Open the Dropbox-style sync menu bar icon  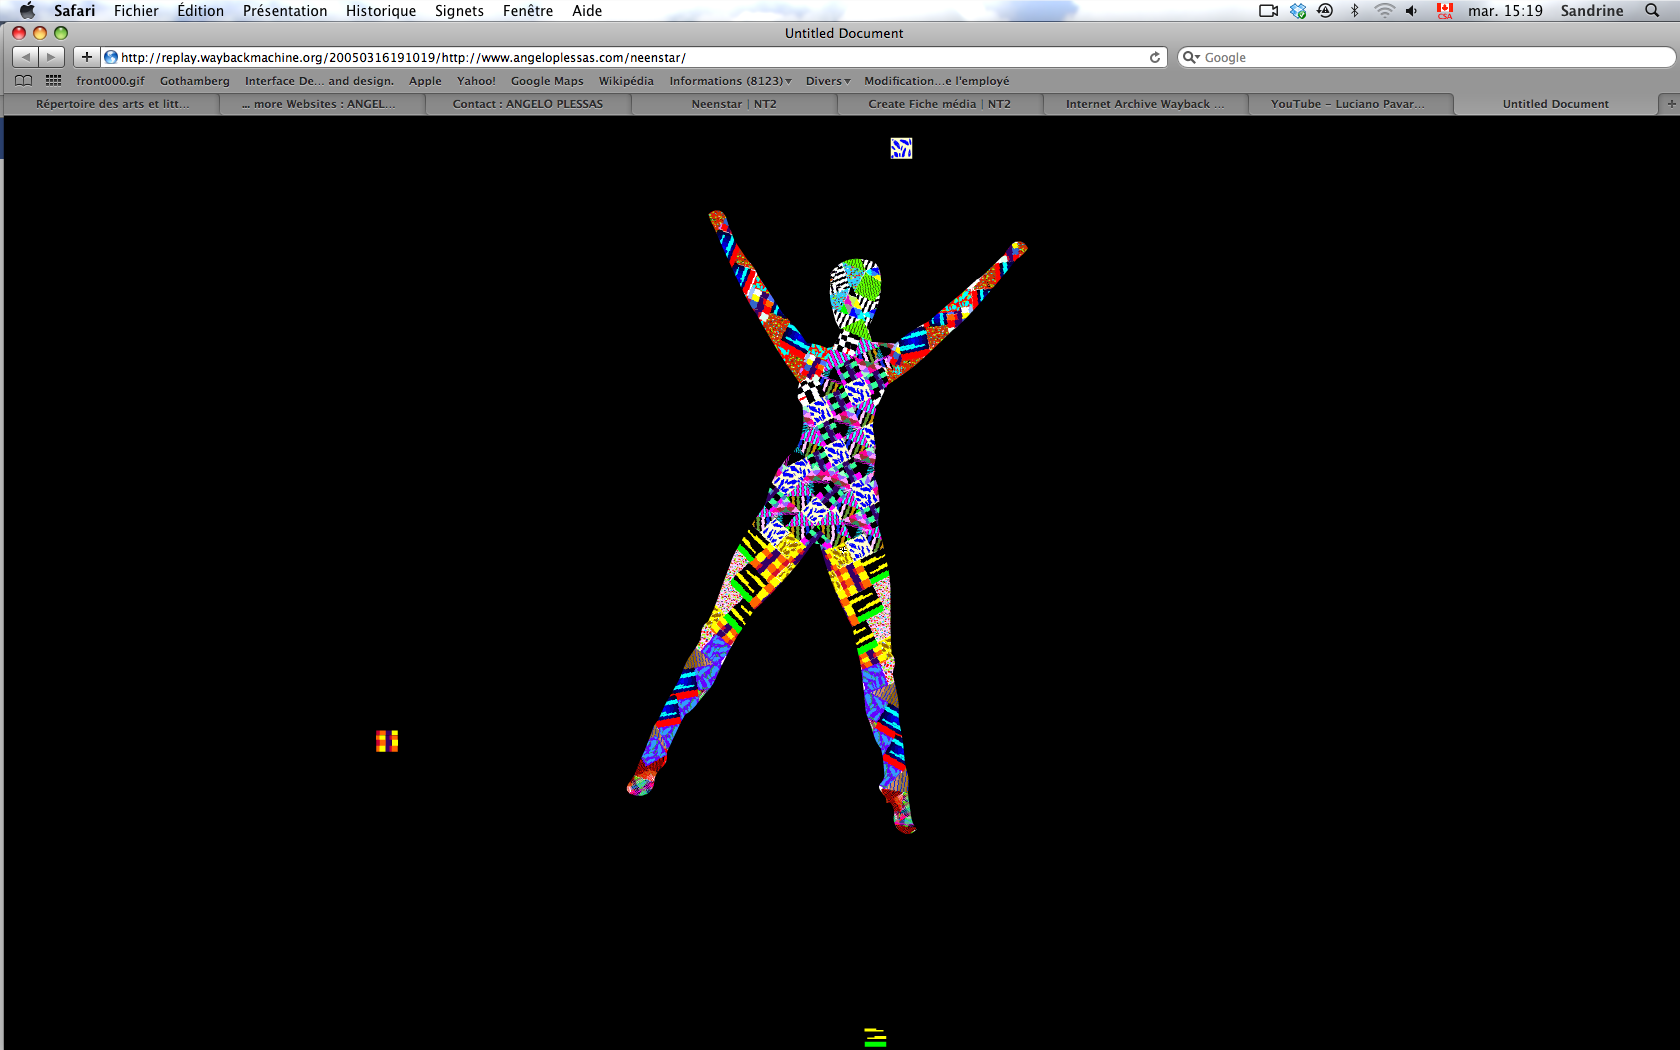1298,11
